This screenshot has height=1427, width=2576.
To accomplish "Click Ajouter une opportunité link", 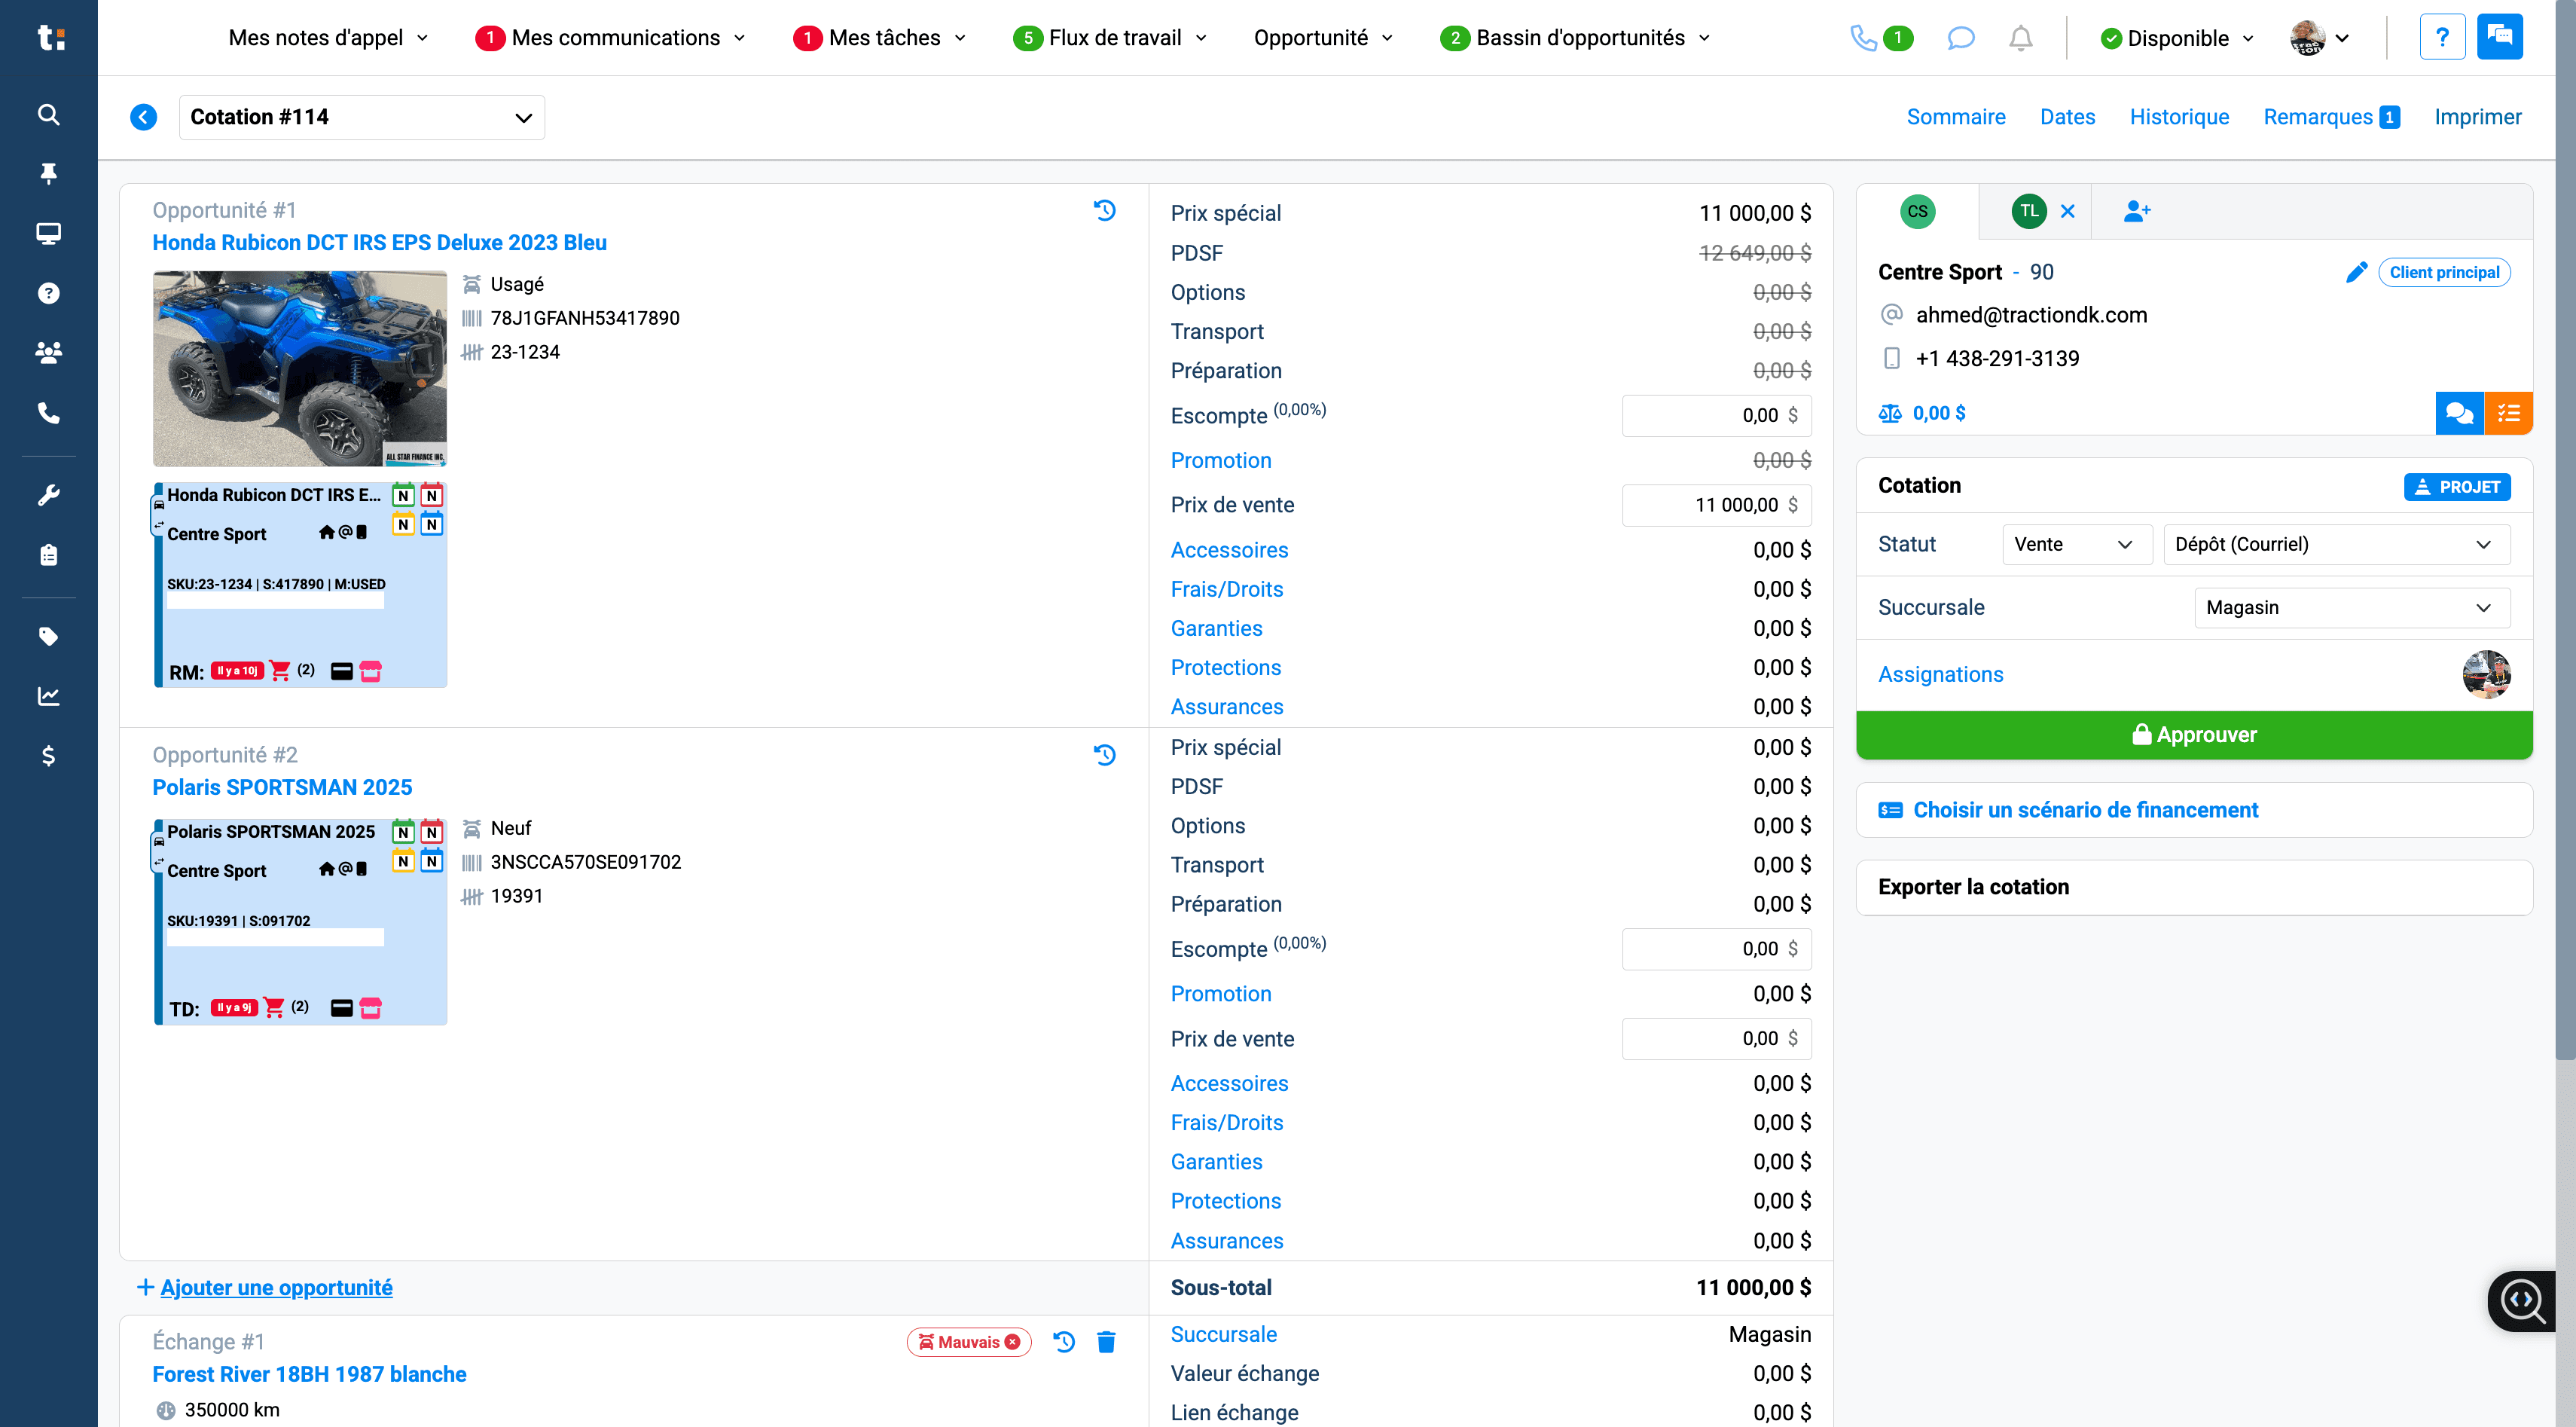I will [x=276, y=1287].
